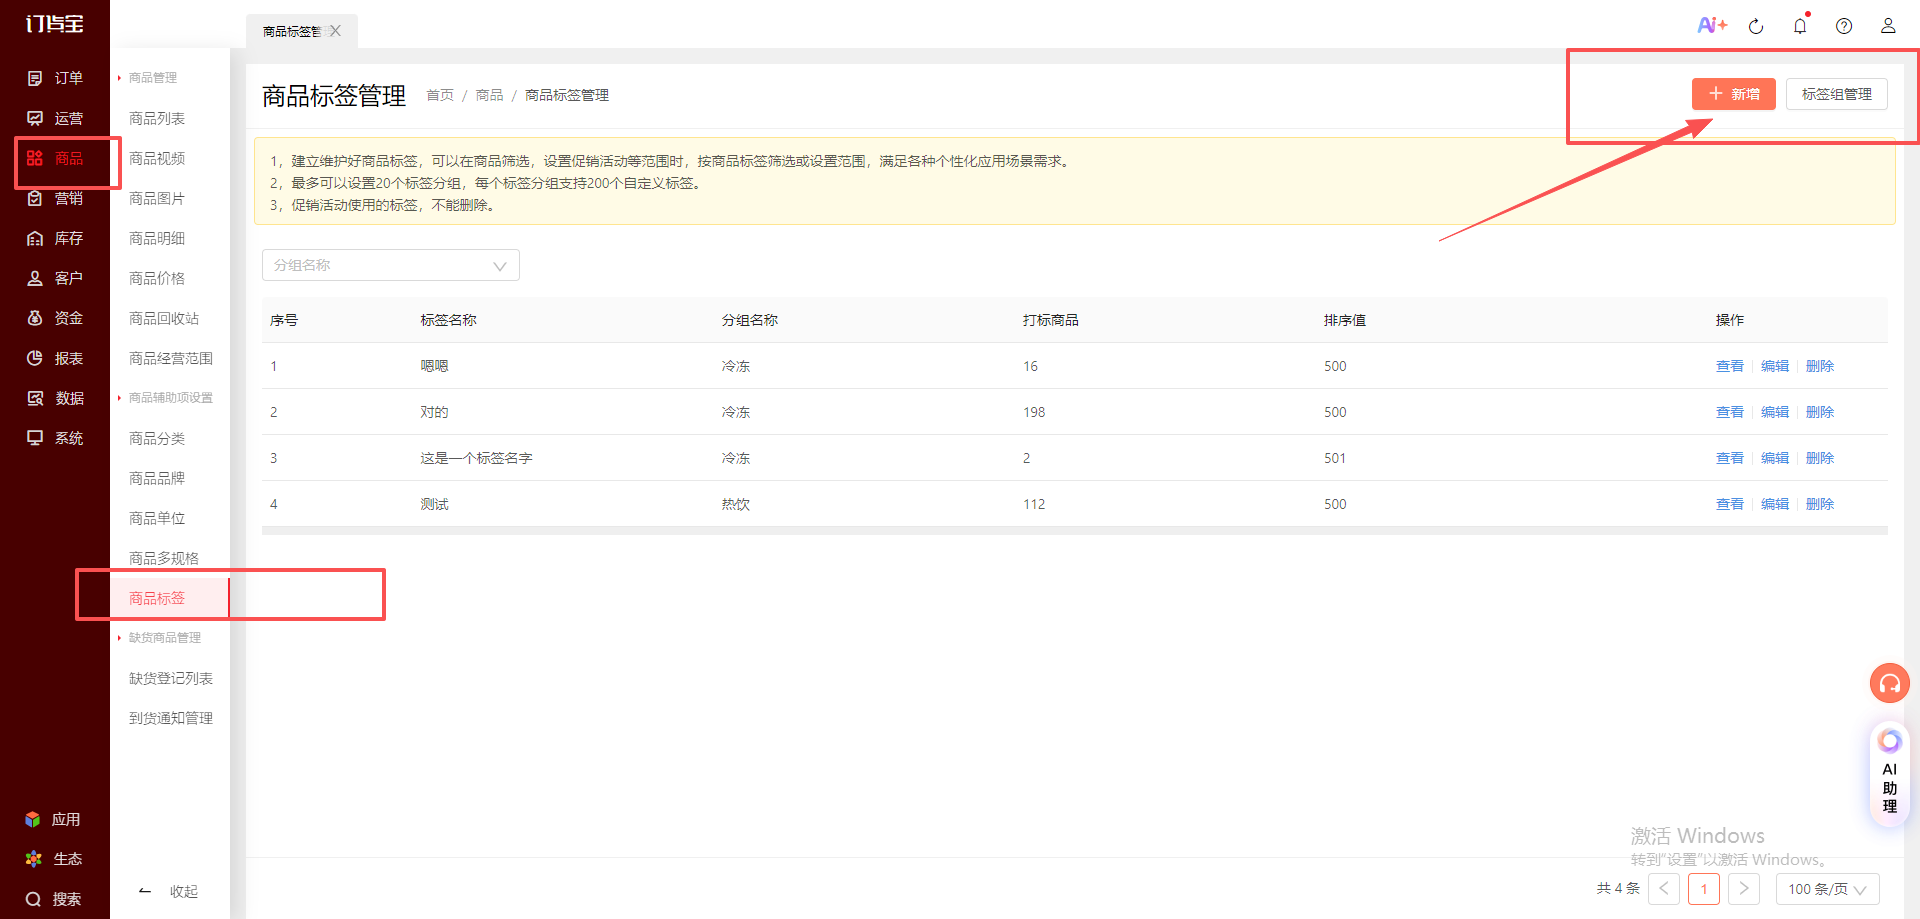Viewport: 1920px width, 919px height.
Task: Open notifications bell icon
Action: point(1800,26)
